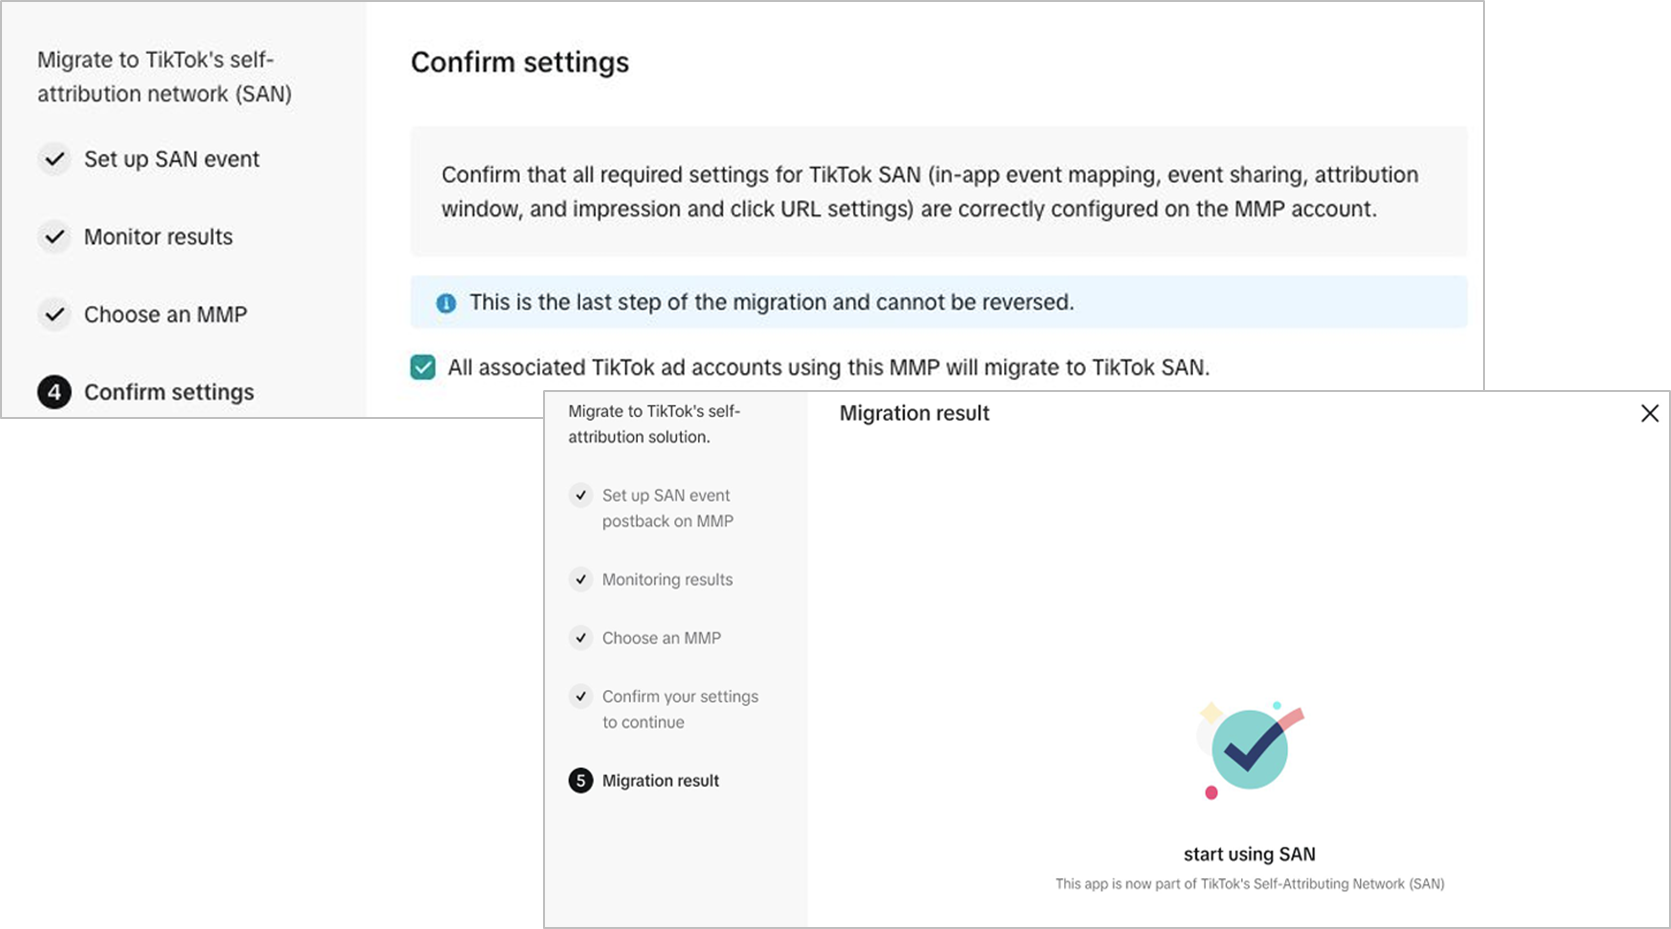Viewport: 1671px width, 929px height.
Task: Click the blue info icon in the notice banner
Action: tap(446, 303)
